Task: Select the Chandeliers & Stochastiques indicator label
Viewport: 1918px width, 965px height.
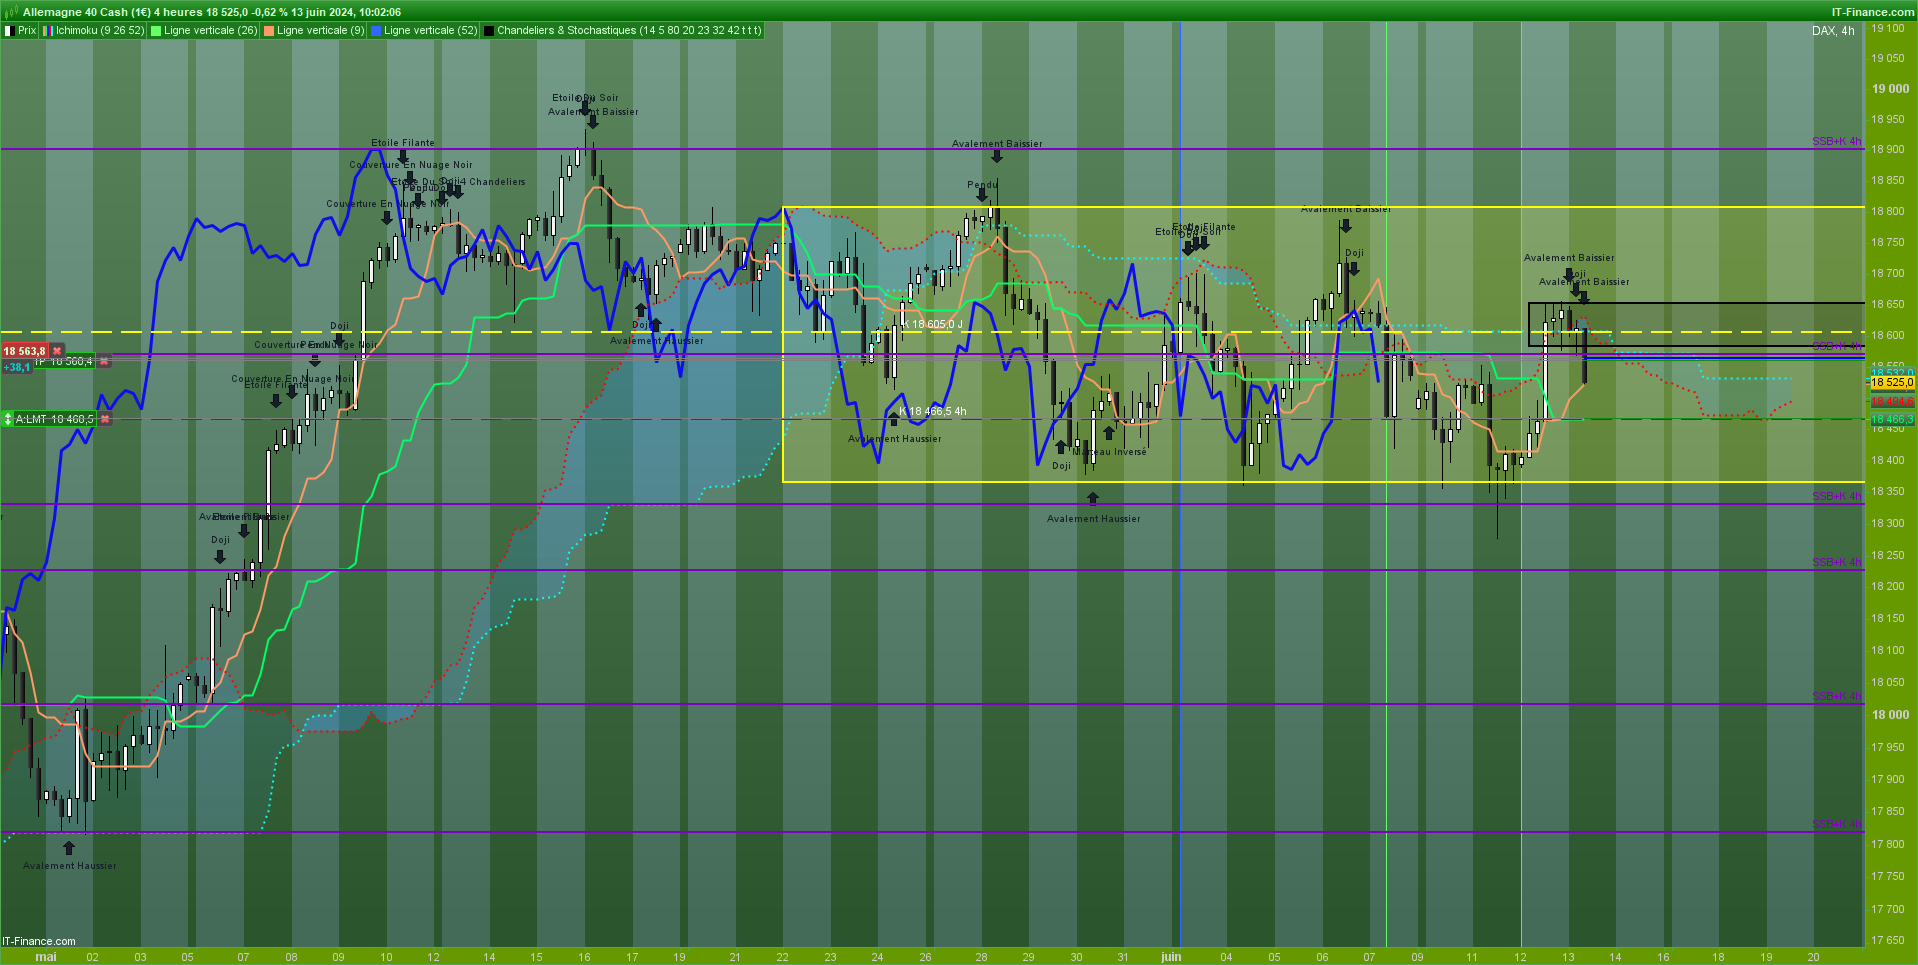Action: point(629,31)
